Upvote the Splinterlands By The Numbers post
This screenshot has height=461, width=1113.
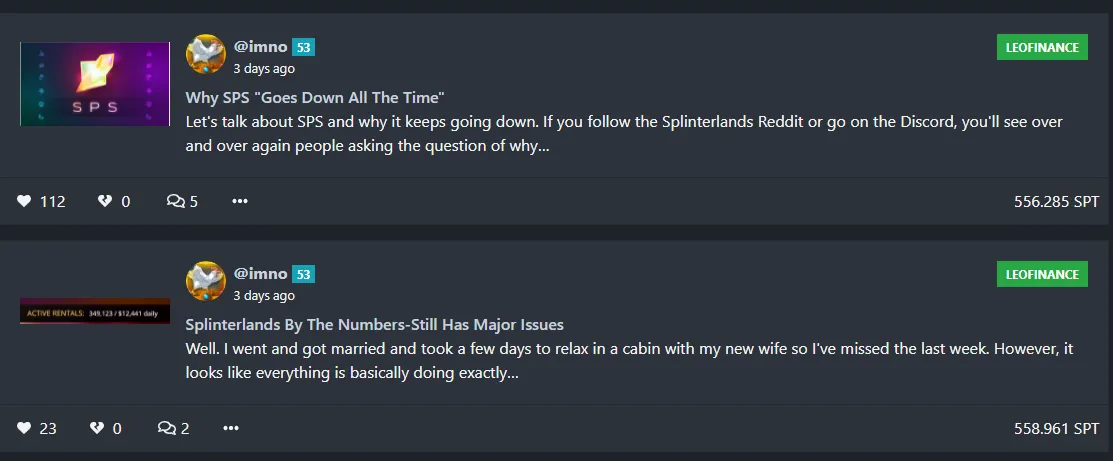point(24,428)
